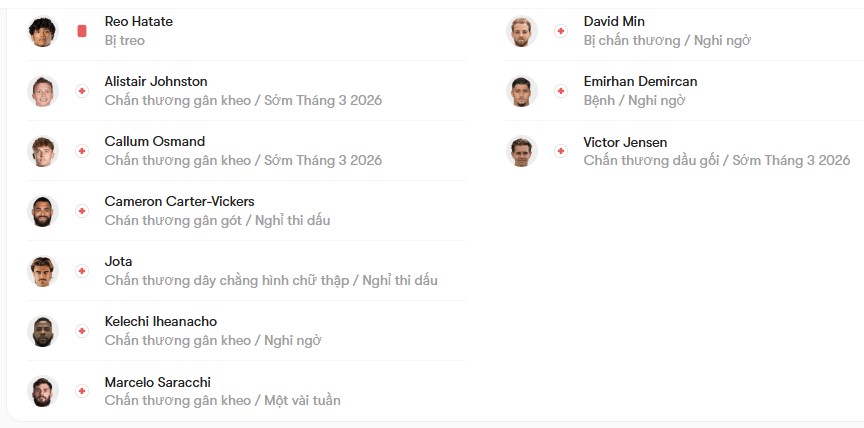Open Jota's player portrait
Viewport: 864px width, 428px height.
42,272
